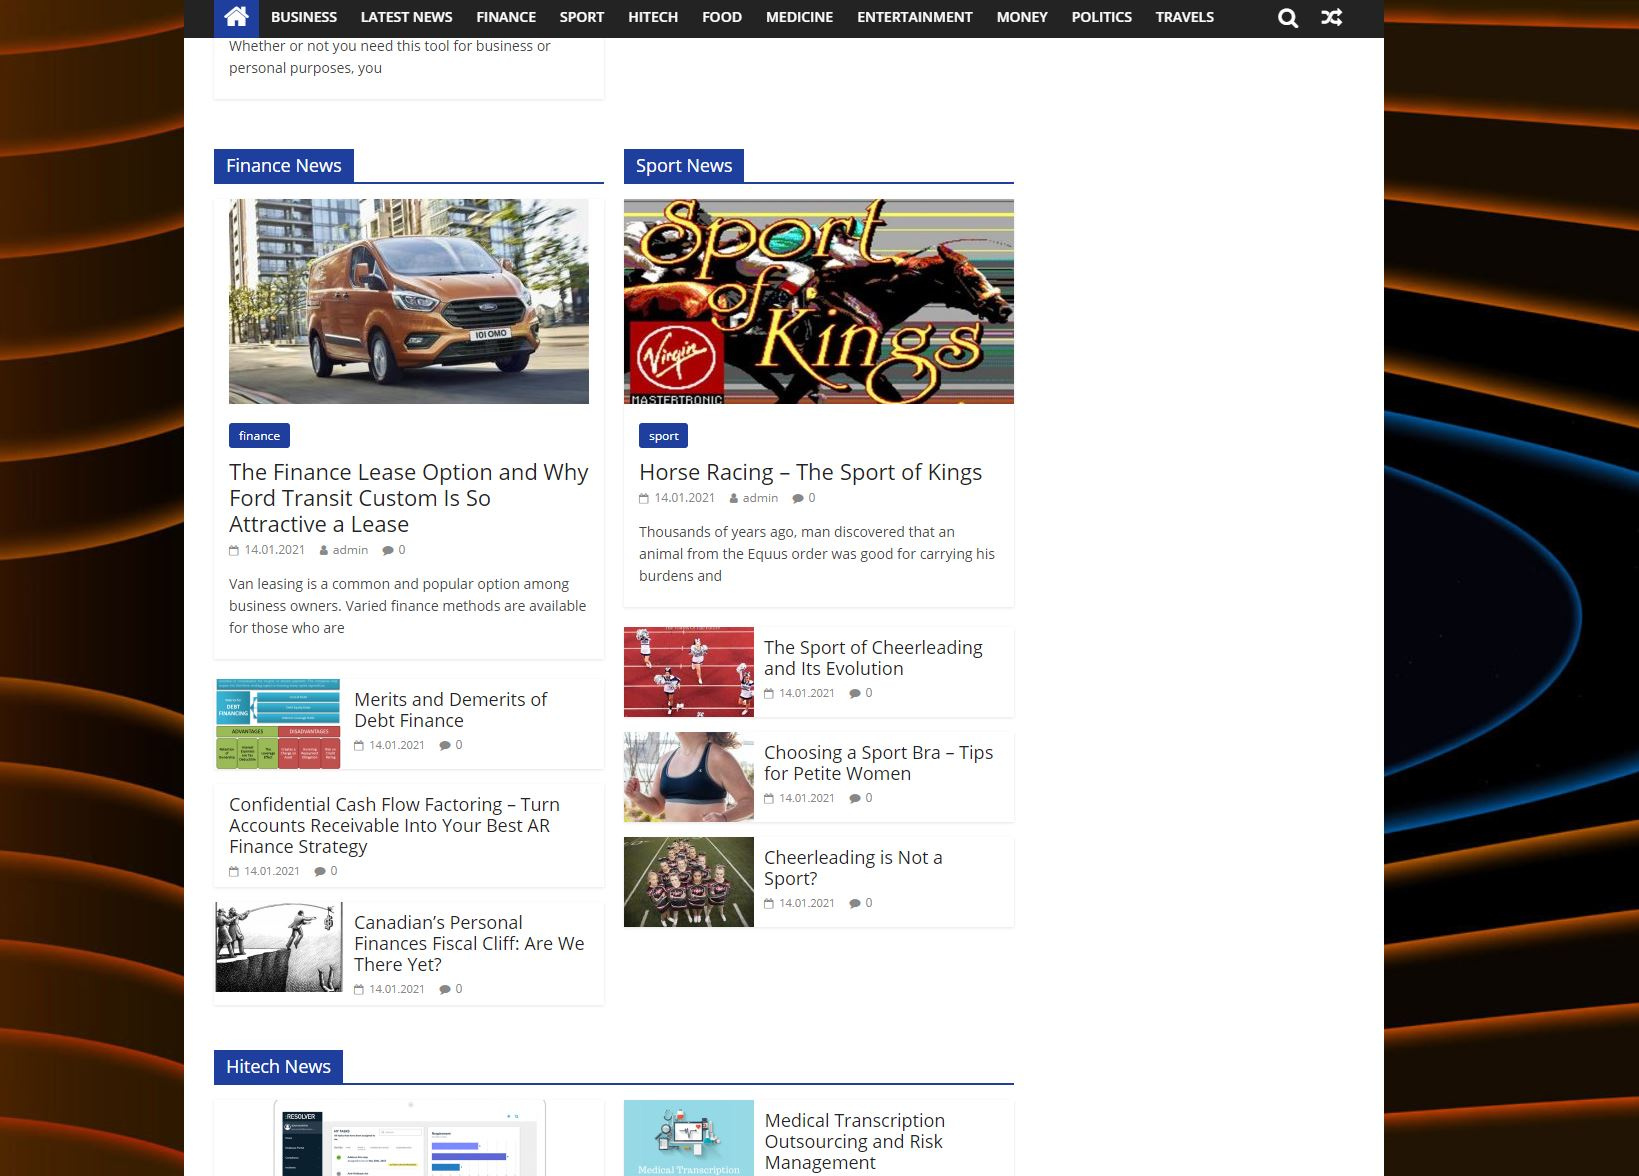Click 14.01.2021 date under Sport Bra article

(x=807, y=798)
